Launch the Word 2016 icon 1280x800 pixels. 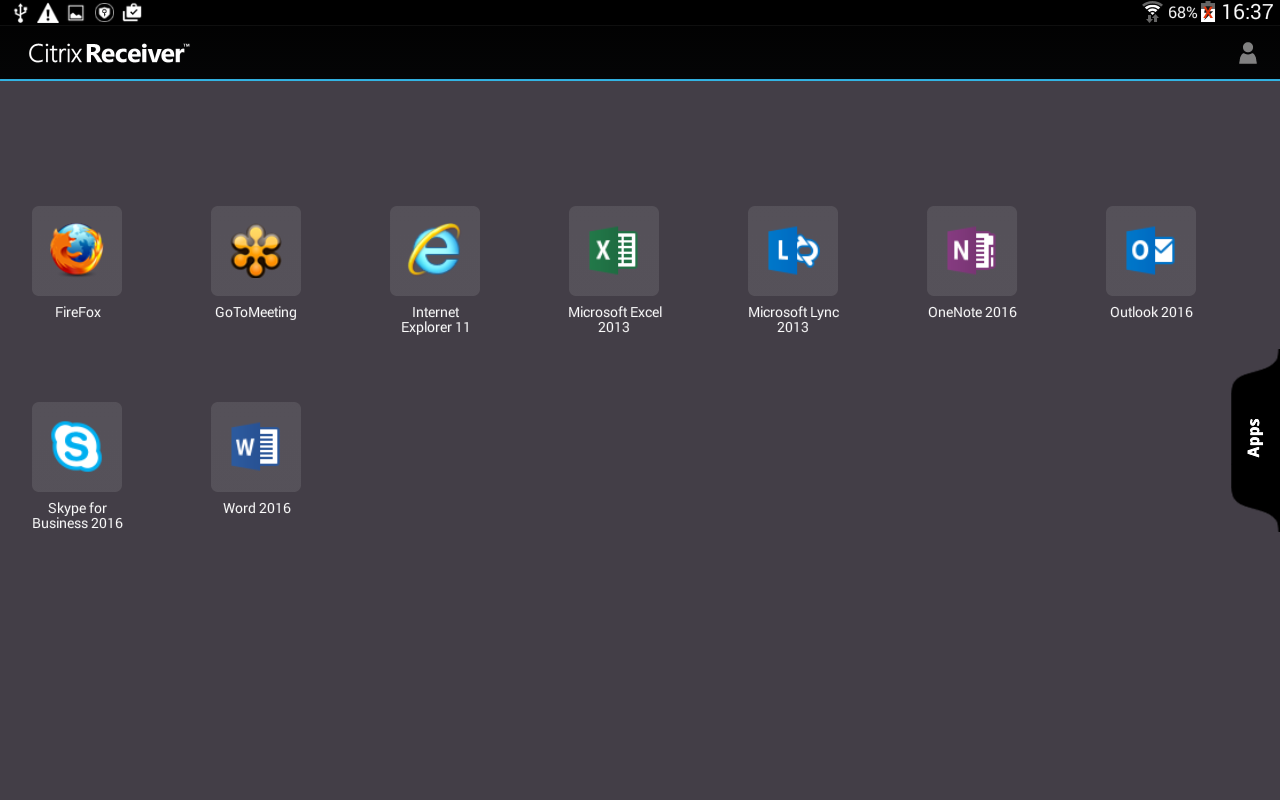click(256, 447)
